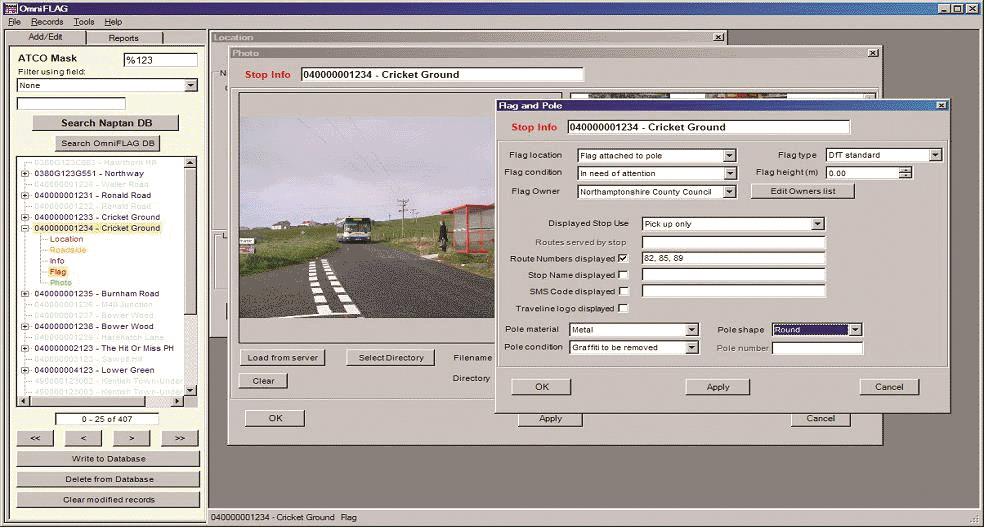
Task: Expand the 0380G123G551 - Northway node
Action: [x=25, y=173]
